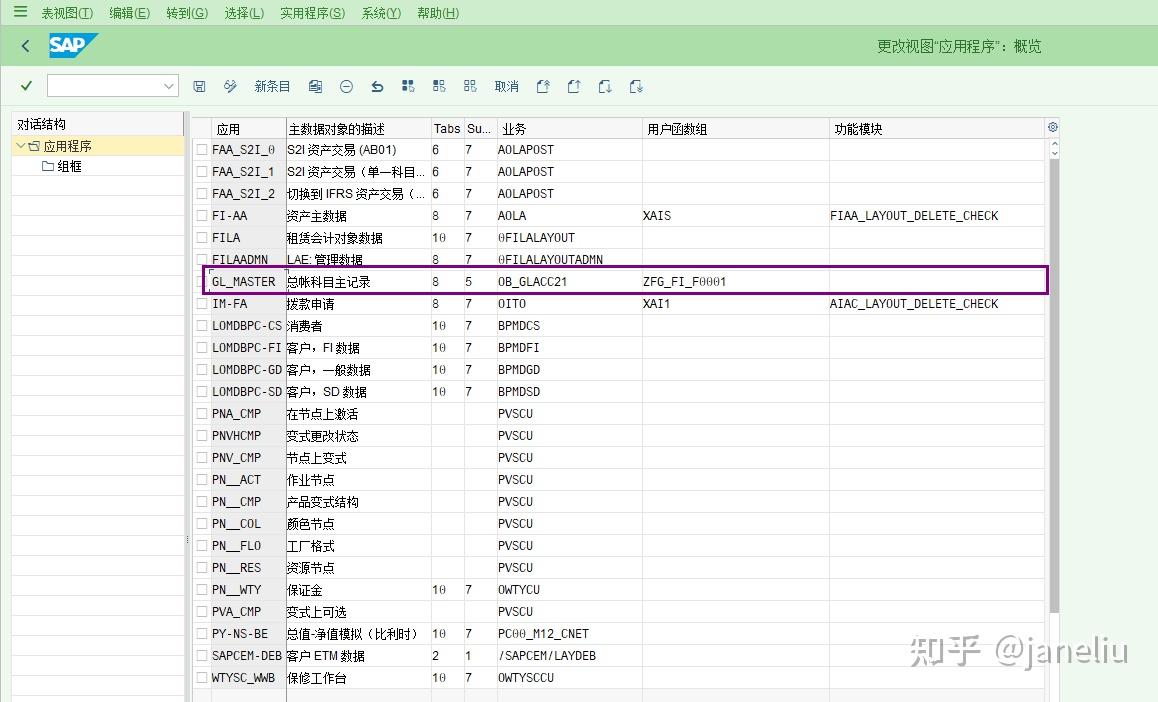Open the command field dropdown

168,86
